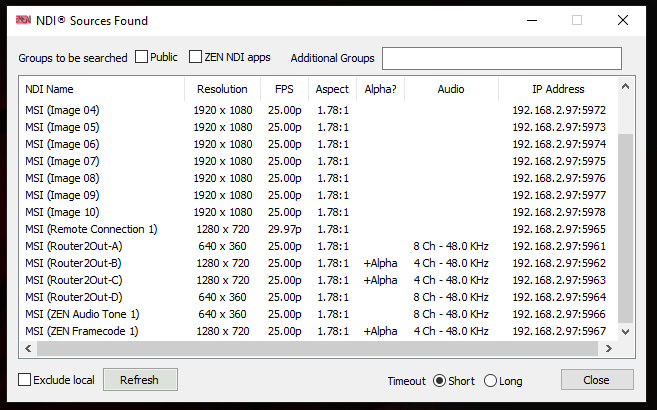Select the MSI (Image 04) row
The height and width of the screenshot is (410, 657).
[316, 110]
